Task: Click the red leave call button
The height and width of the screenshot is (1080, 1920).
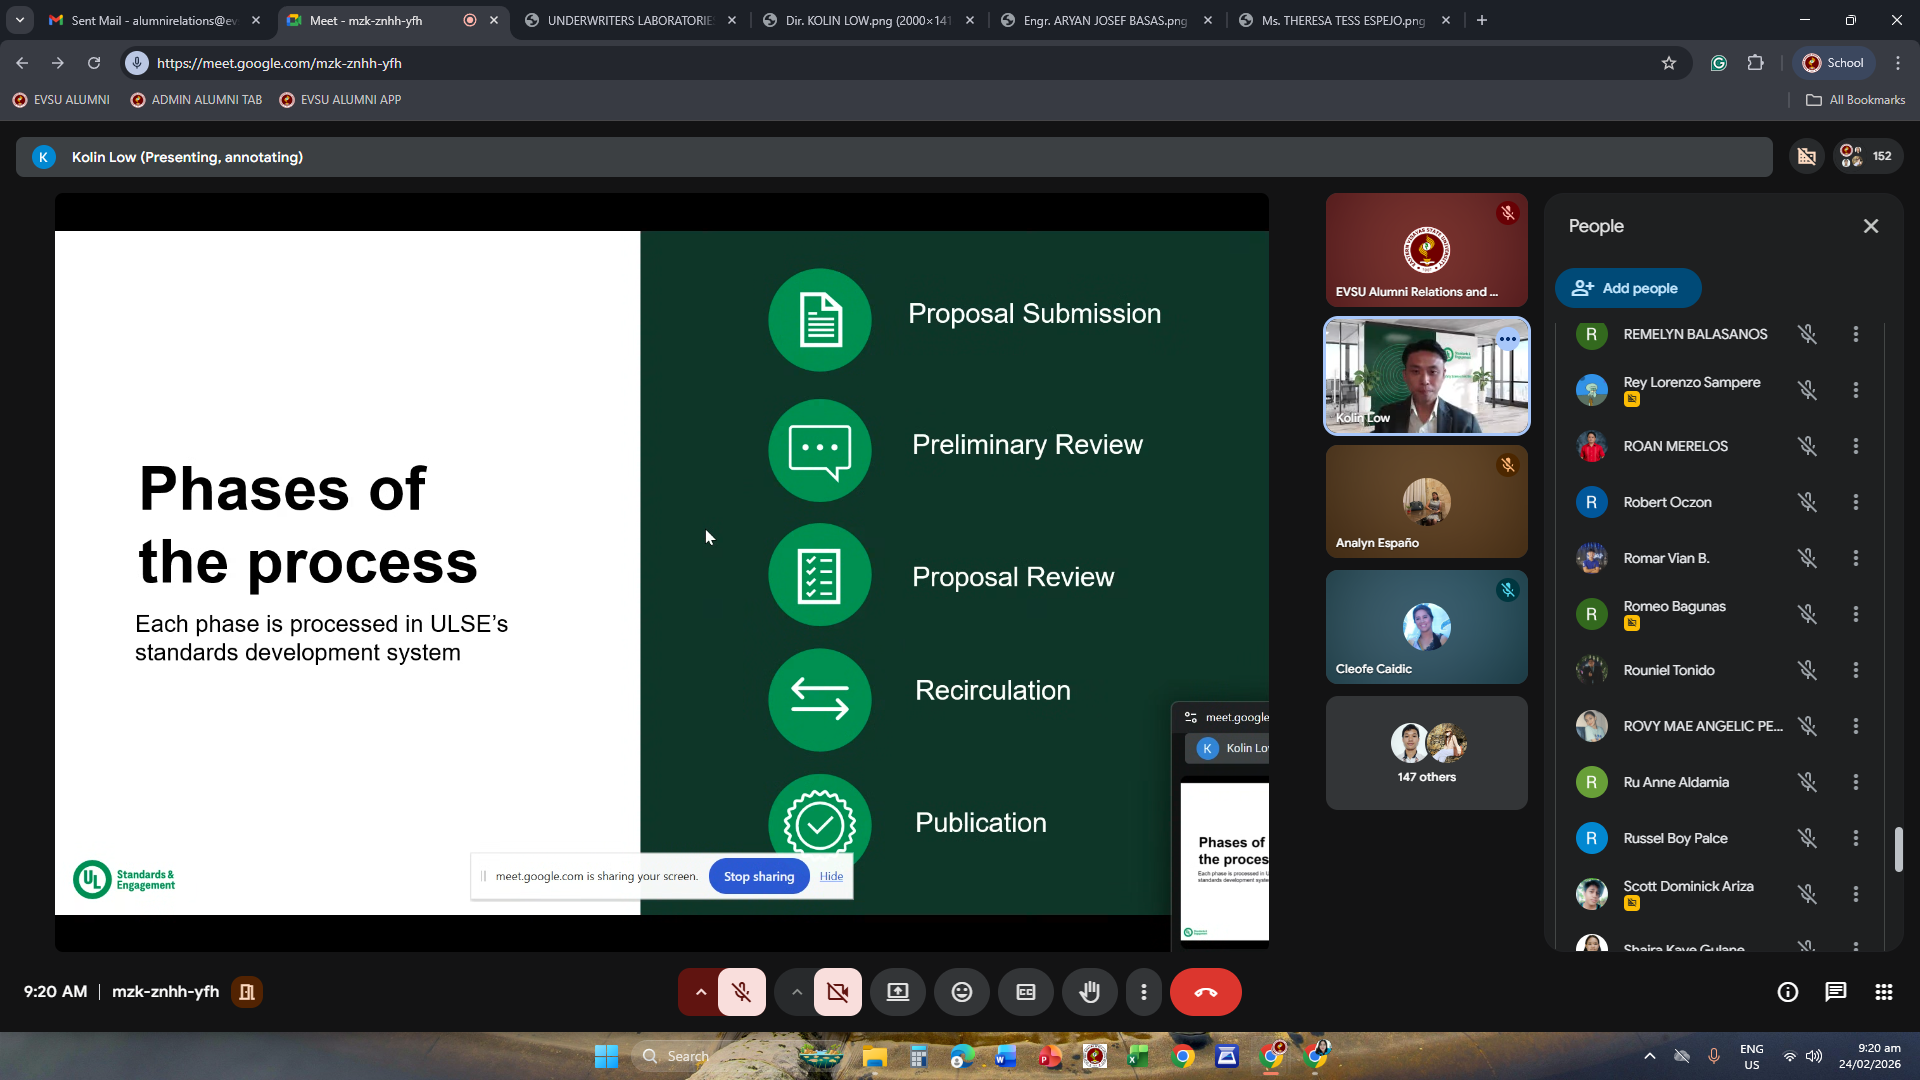Action: pyautogui.click(x=1205, y=992)
